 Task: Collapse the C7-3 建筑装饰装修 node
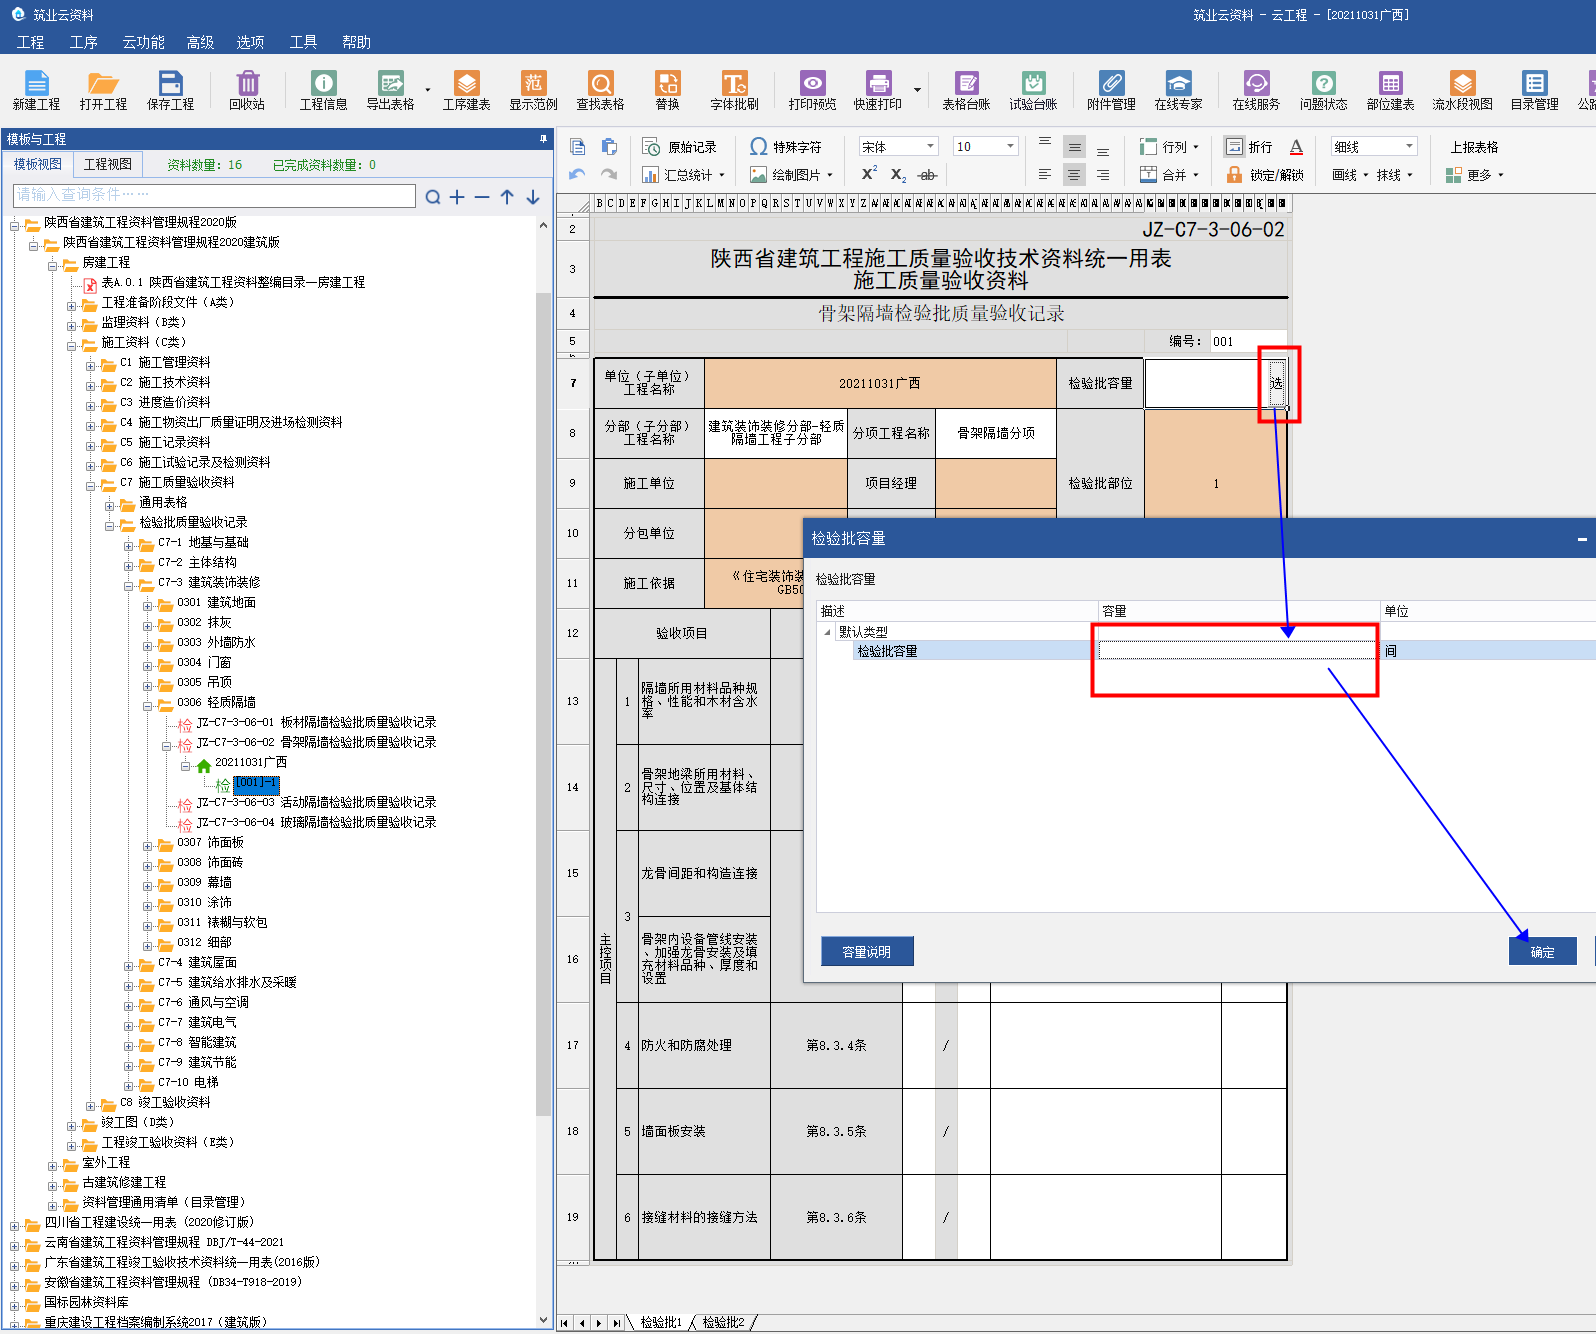point(129,586)
